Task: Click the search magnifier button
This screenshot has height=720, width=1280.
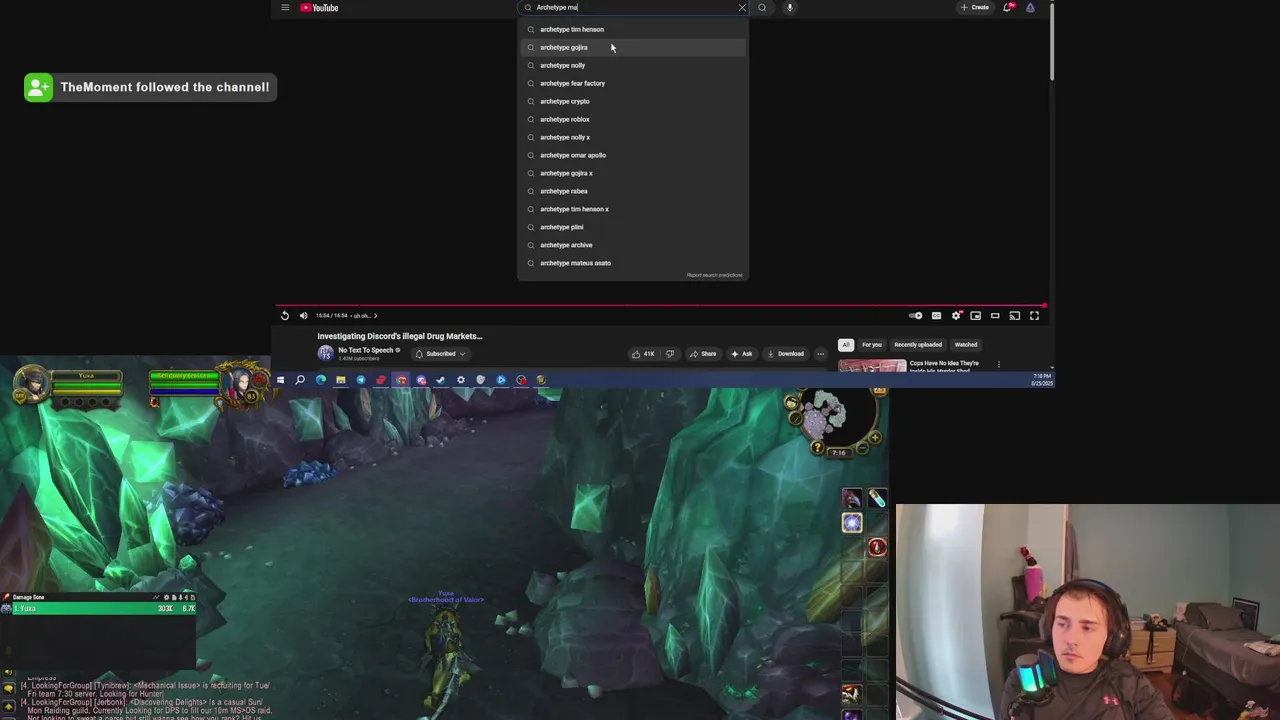Action: 762,7
